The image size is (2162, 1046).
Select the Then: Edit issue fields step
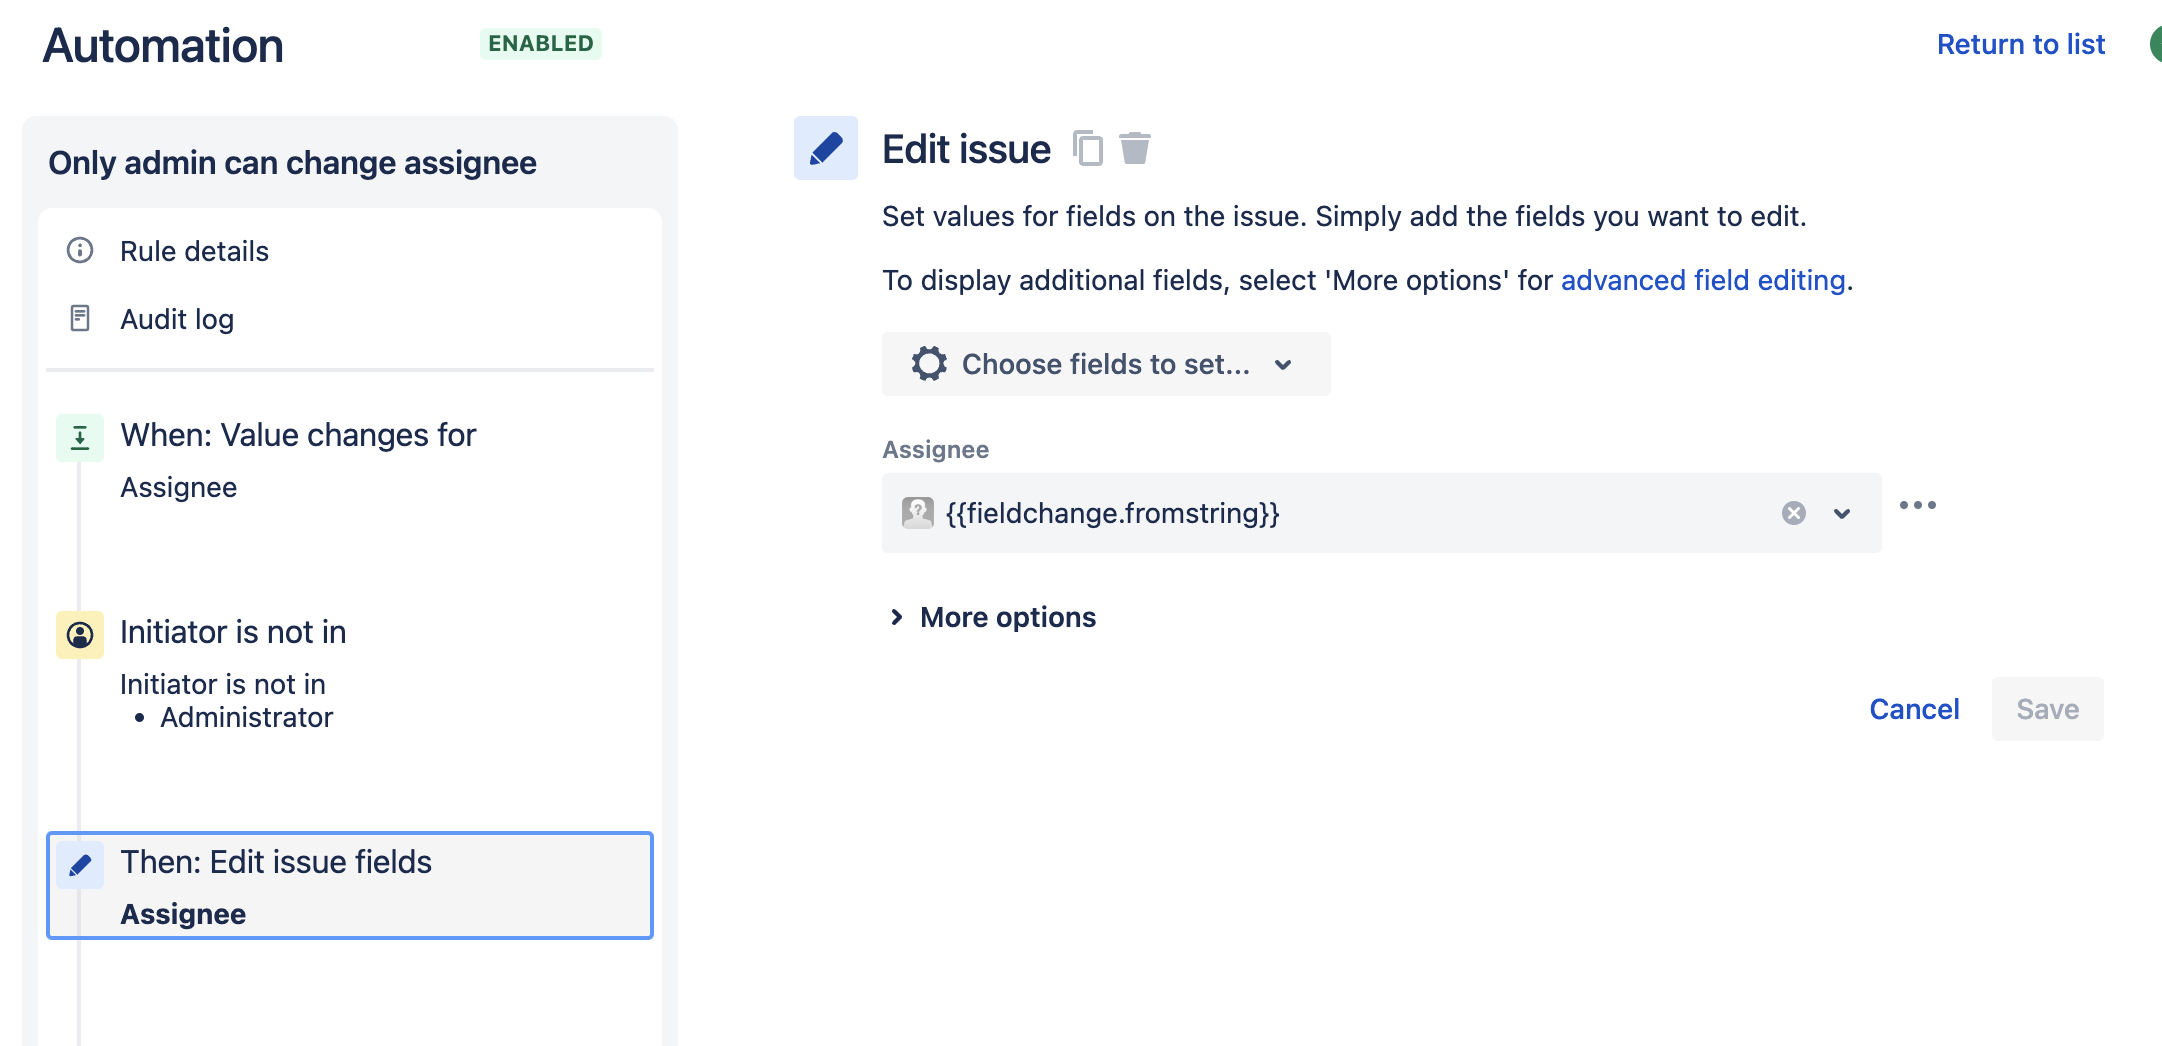(349, 884)
